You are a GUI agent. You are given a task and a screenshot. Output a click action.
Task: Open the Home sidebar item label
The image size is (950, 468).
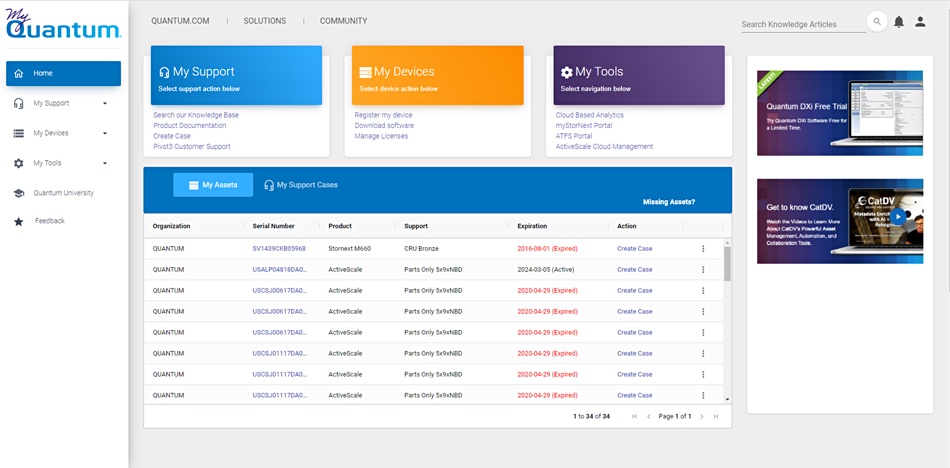[43, 73]
